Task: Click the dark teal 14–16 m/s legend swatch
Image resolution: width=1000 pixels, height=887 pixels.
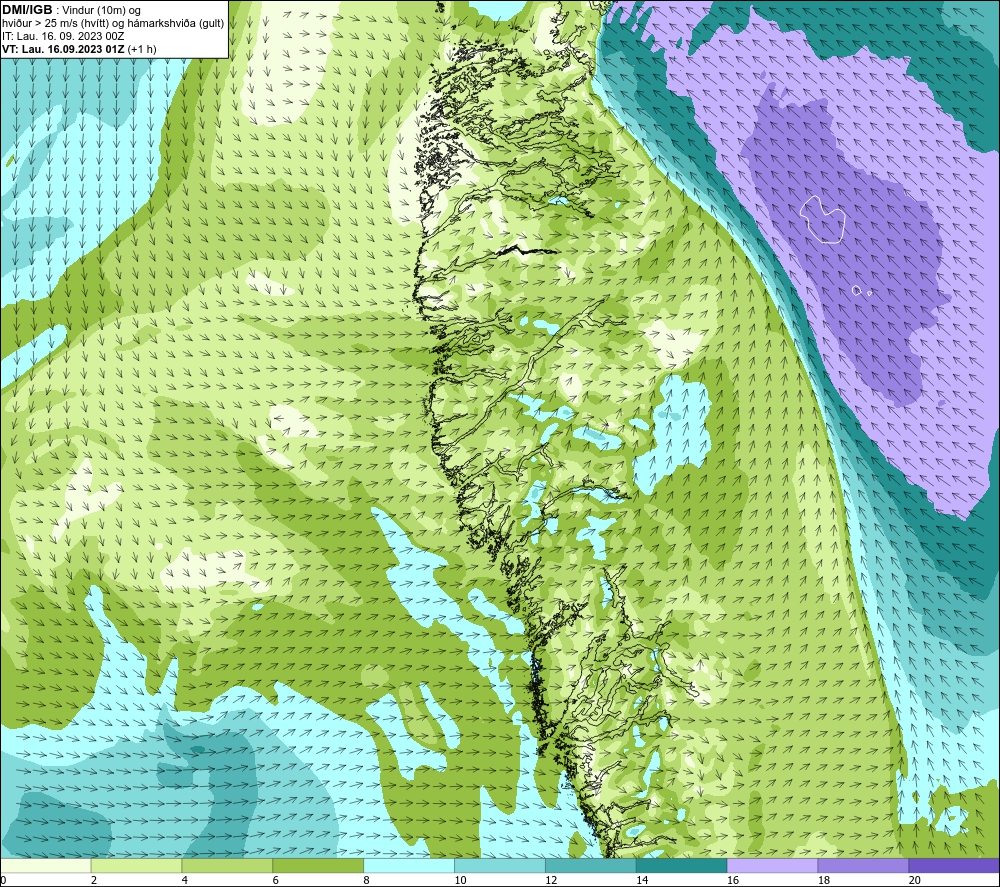Action: [682, 865]
